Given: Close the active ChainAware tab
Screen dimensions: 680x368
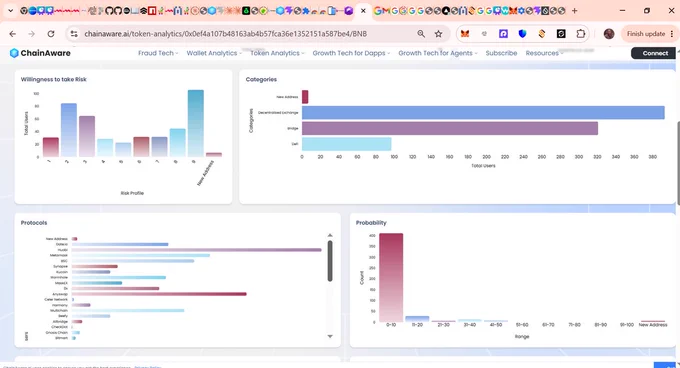Looking at the screenshot, I should (363, 11).
